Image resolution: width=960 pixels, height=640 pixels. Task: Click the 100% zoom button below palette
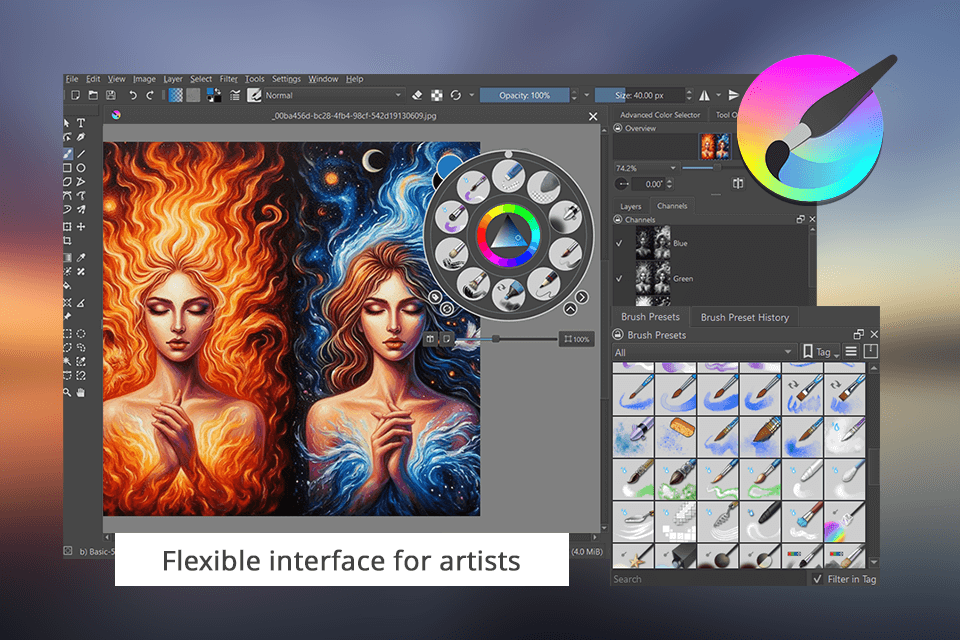click(x=577, y=339)
